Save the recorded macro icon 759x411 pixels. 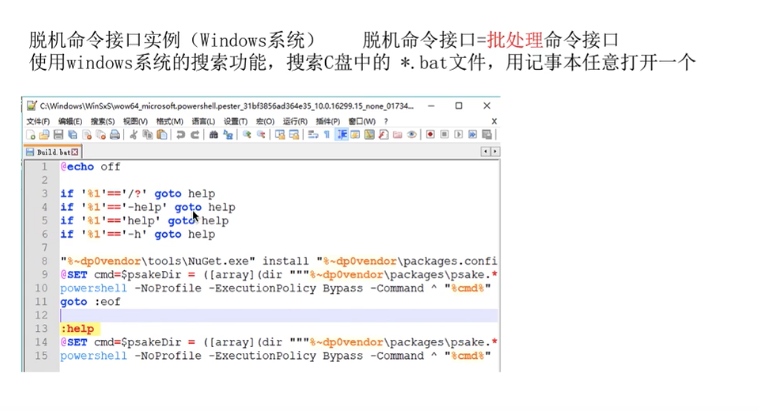[x=487, y=135]
